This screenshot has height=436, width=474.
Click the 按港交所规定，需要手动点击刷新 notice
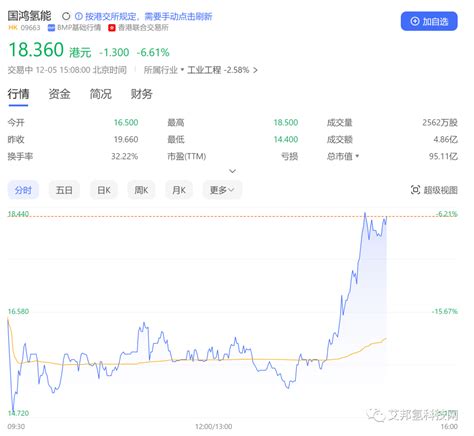(x=149, y=16)
